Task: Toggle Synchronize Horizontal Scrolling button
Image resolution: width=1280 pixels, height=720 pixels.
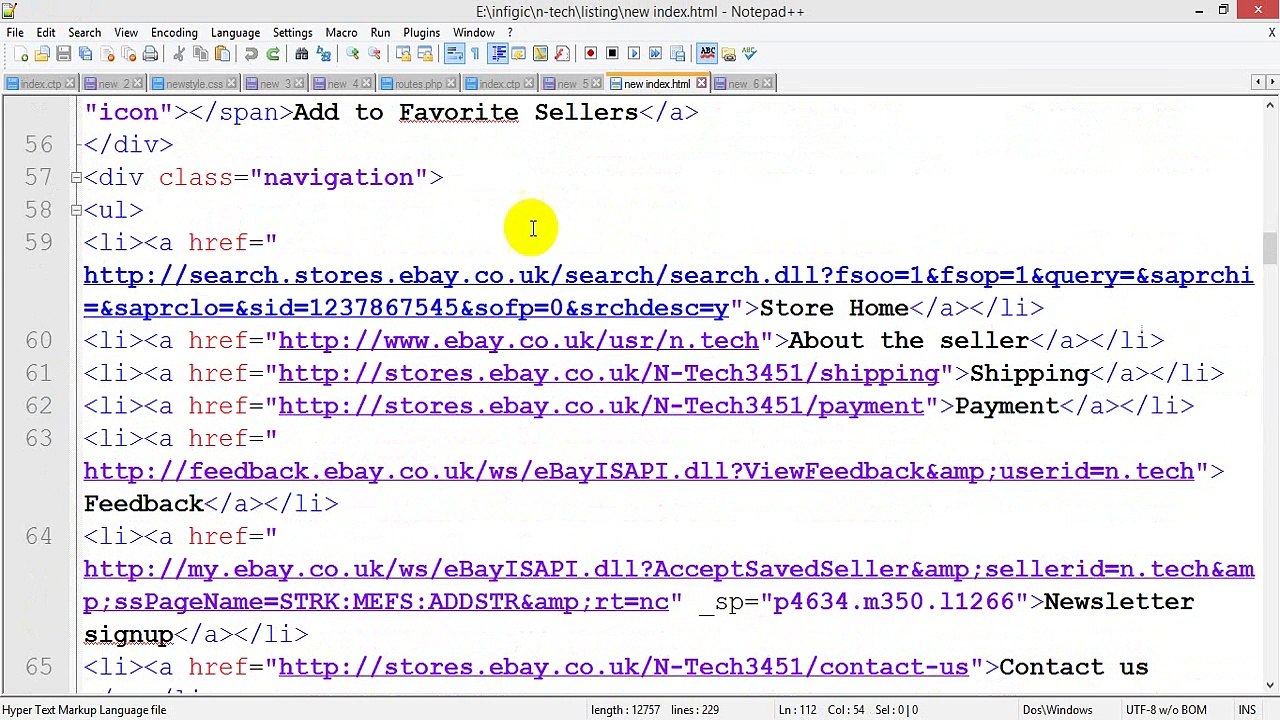Action: click(425, 54)
